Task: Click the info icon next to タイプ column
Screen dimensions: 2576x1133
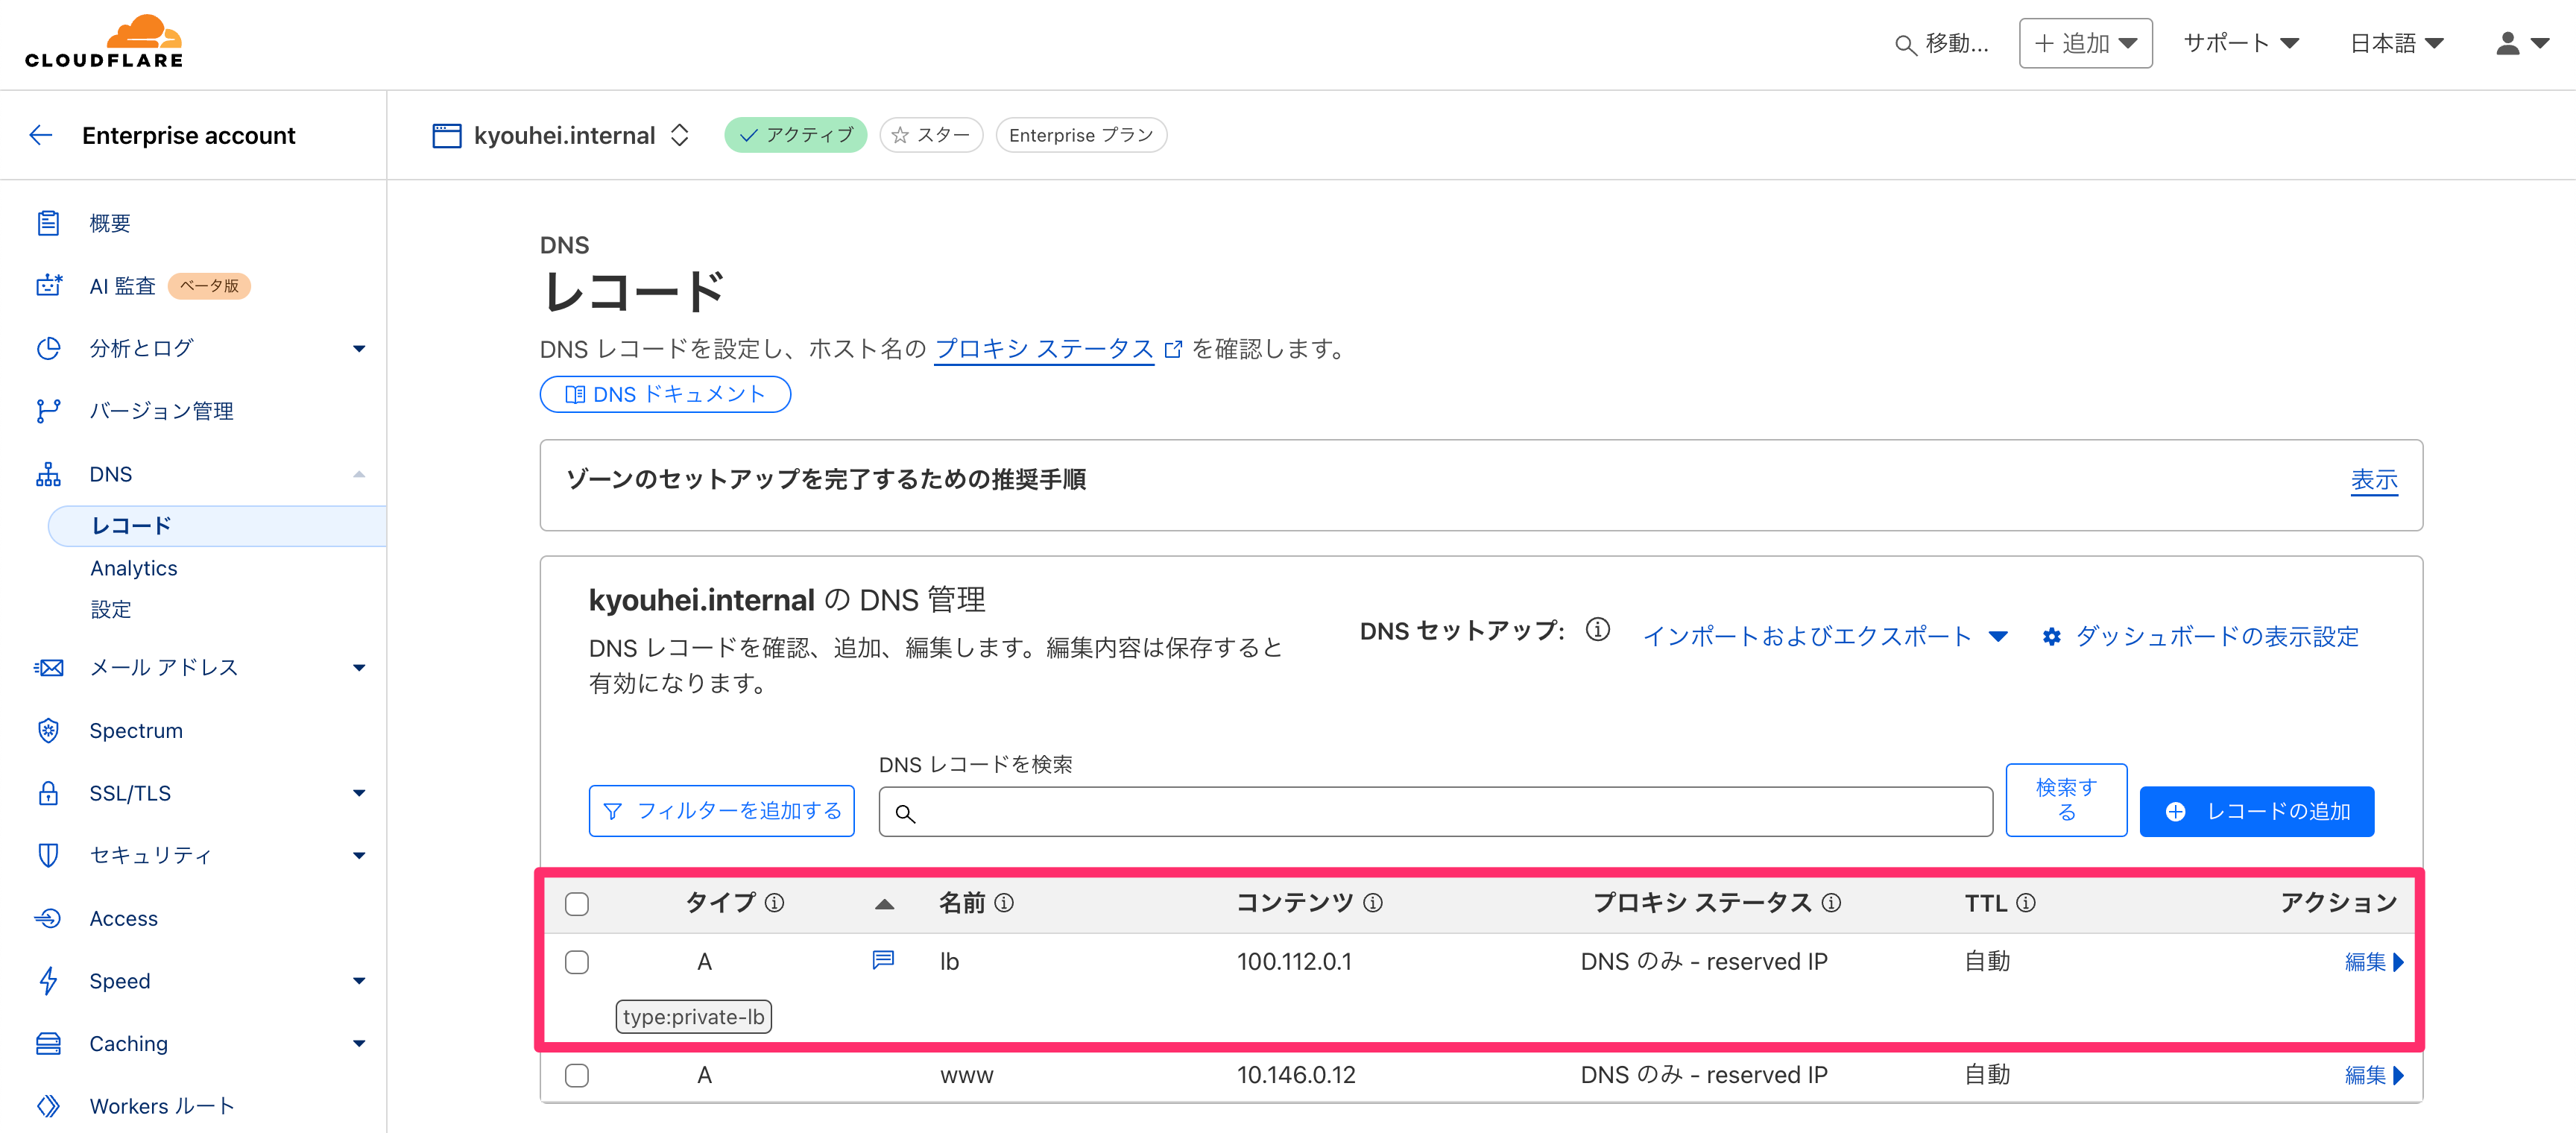Action: pos(775,903)
